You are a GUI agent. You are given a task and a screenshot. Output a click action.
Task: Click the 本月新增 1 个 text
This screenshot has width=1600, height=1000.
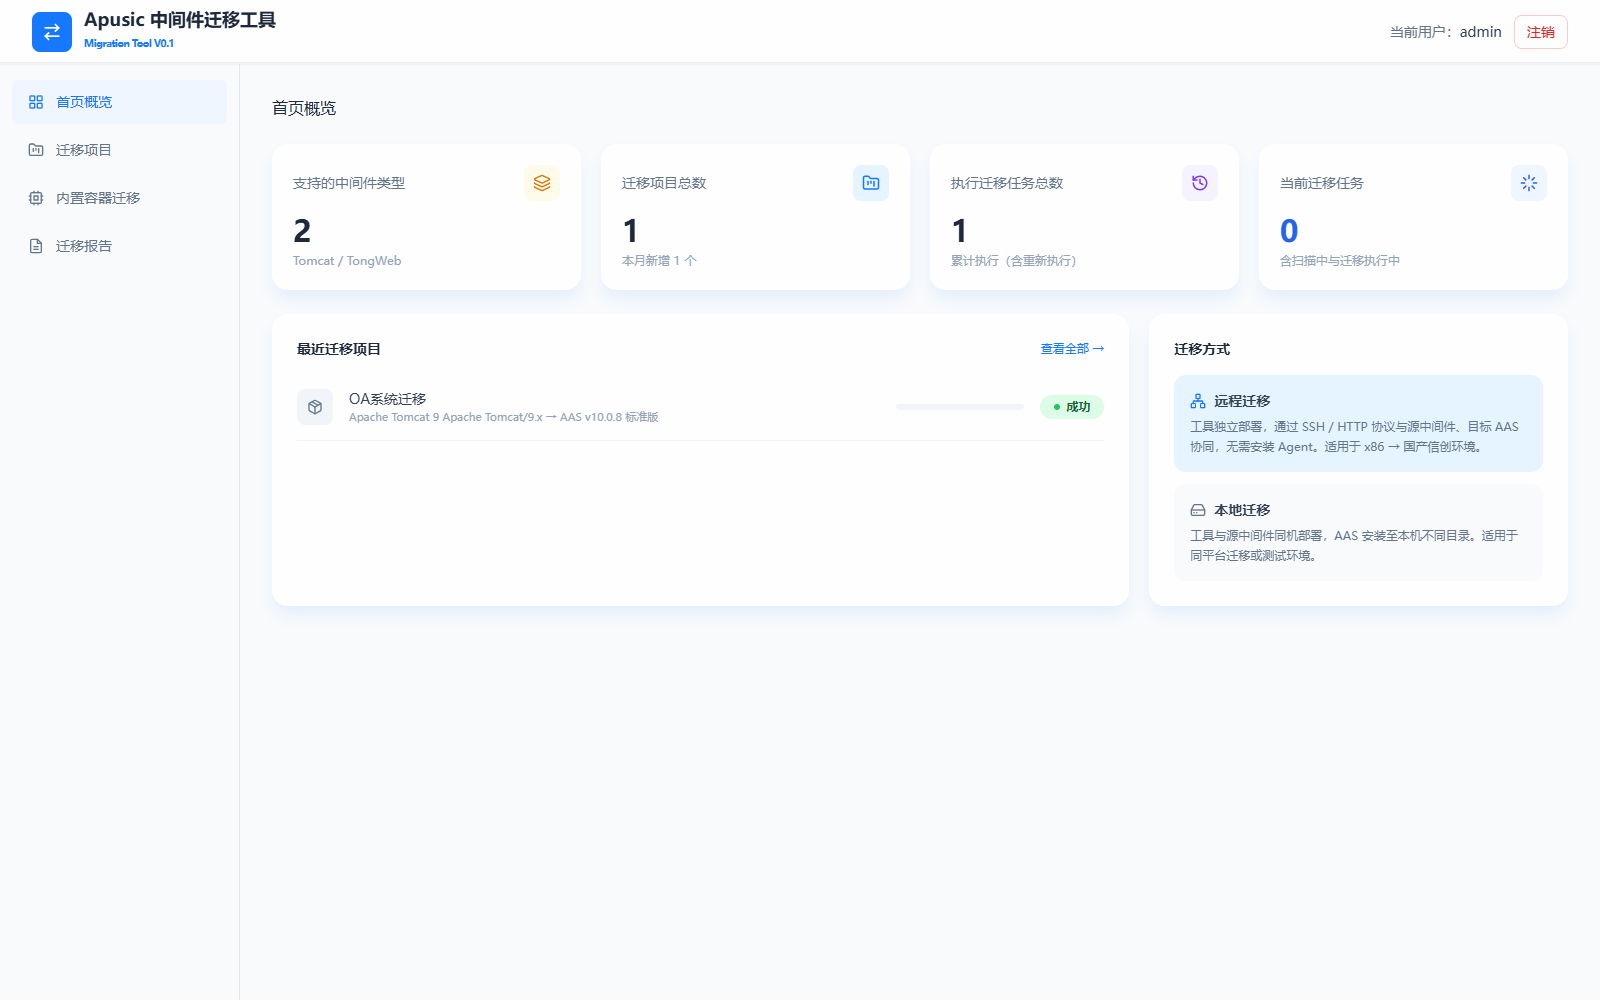pos(659,261)
